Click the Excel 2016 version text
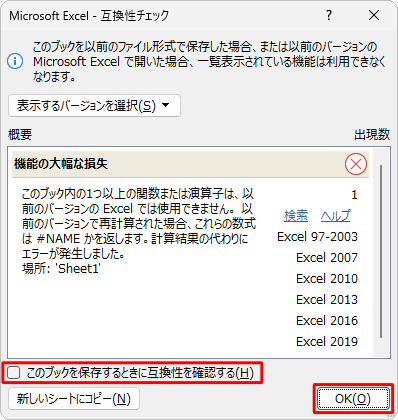This screenshot has height=420, width=398. [327, 321]
